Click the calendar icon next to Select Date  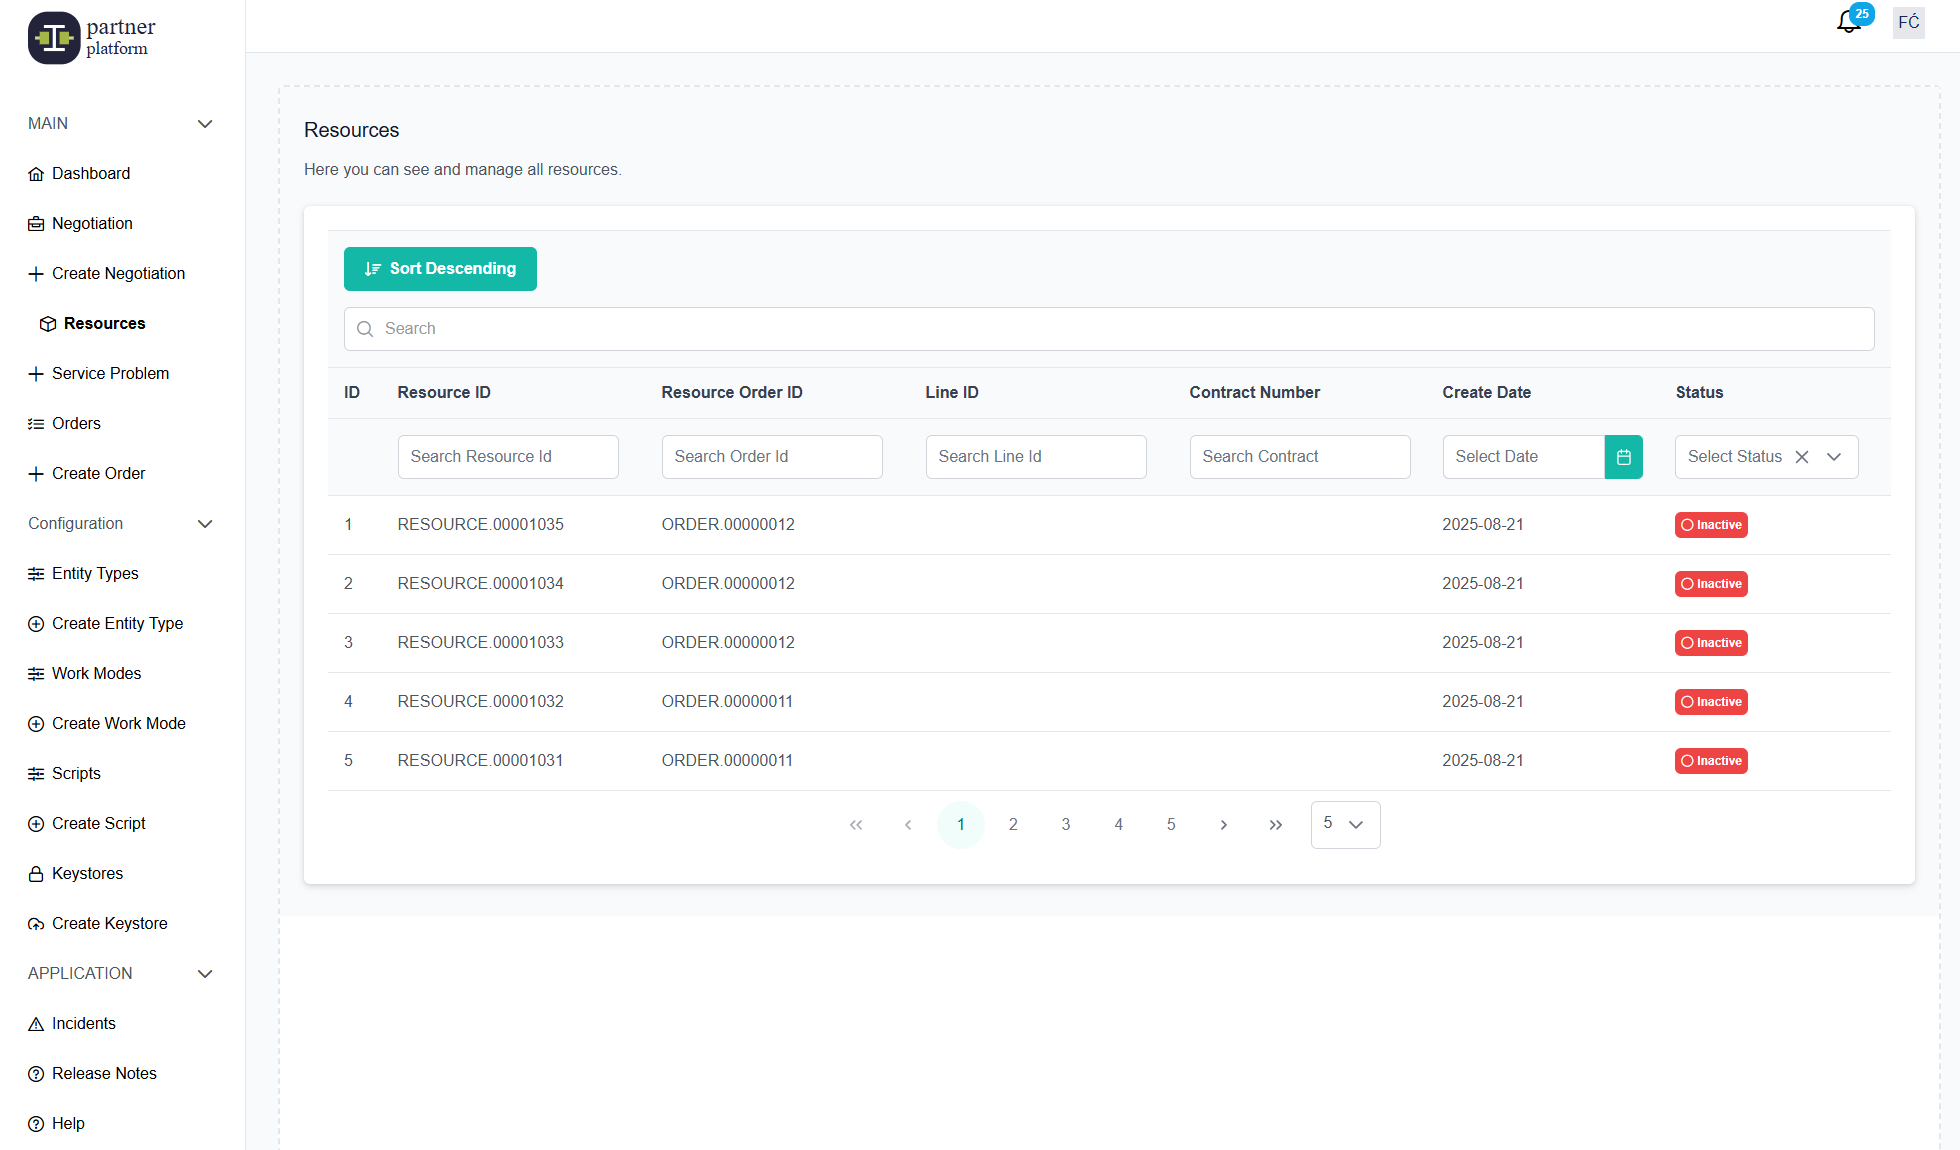click(1623, 457)
